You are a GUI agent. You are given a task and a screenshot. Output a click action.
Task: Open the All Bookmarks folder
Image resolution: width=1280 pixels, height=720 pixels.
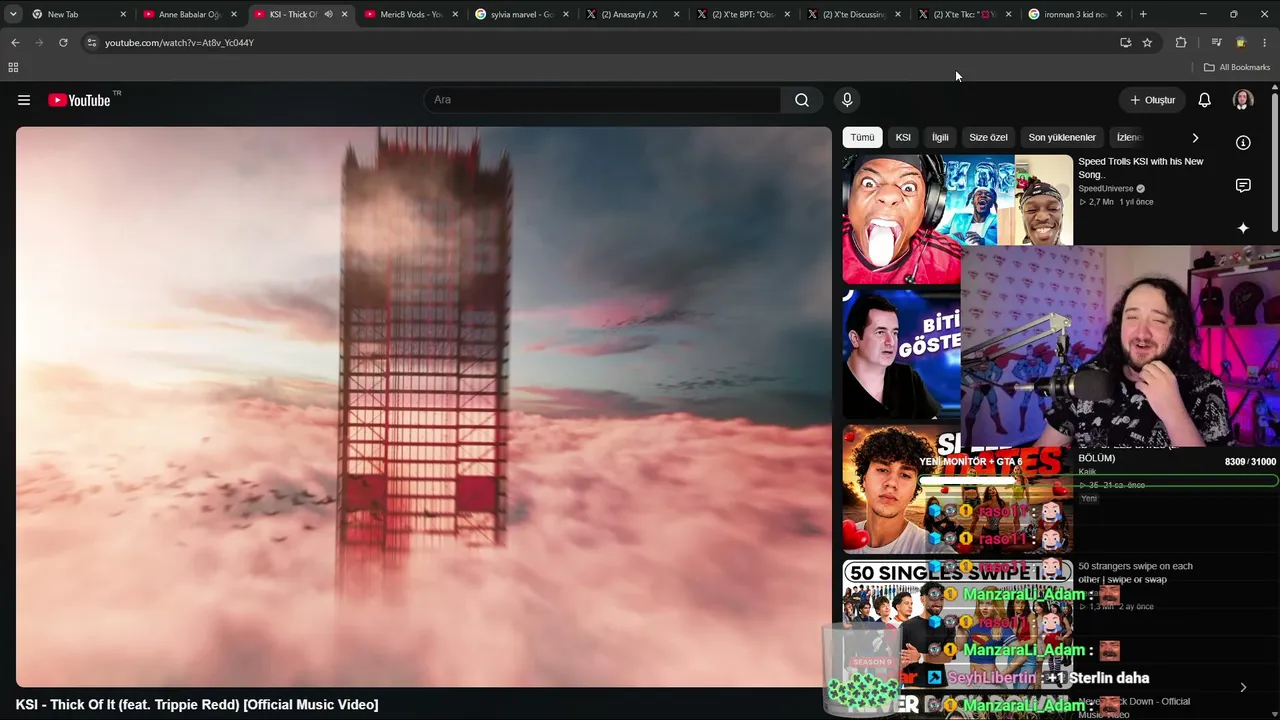point(1237,67)
